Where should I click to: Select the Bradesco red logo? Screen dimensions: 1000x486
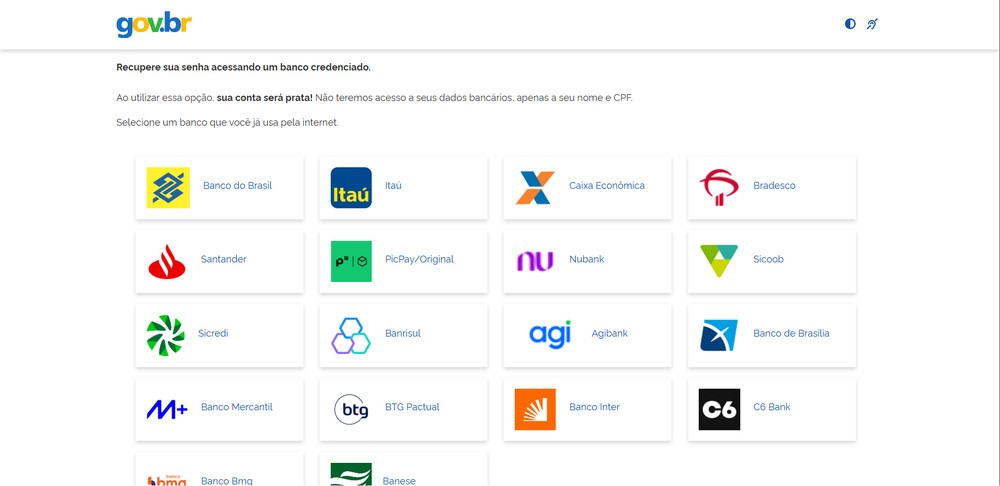pyautogui.click(x=719, y=188)
